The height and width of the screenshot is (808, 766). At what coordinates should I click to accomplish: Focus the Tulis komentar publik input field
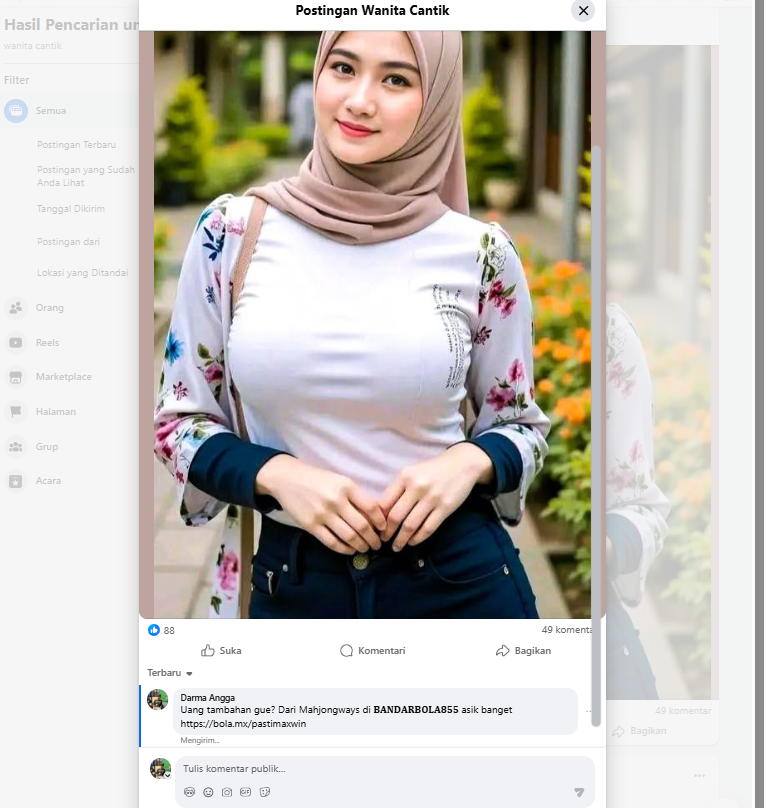click(385, 768)
